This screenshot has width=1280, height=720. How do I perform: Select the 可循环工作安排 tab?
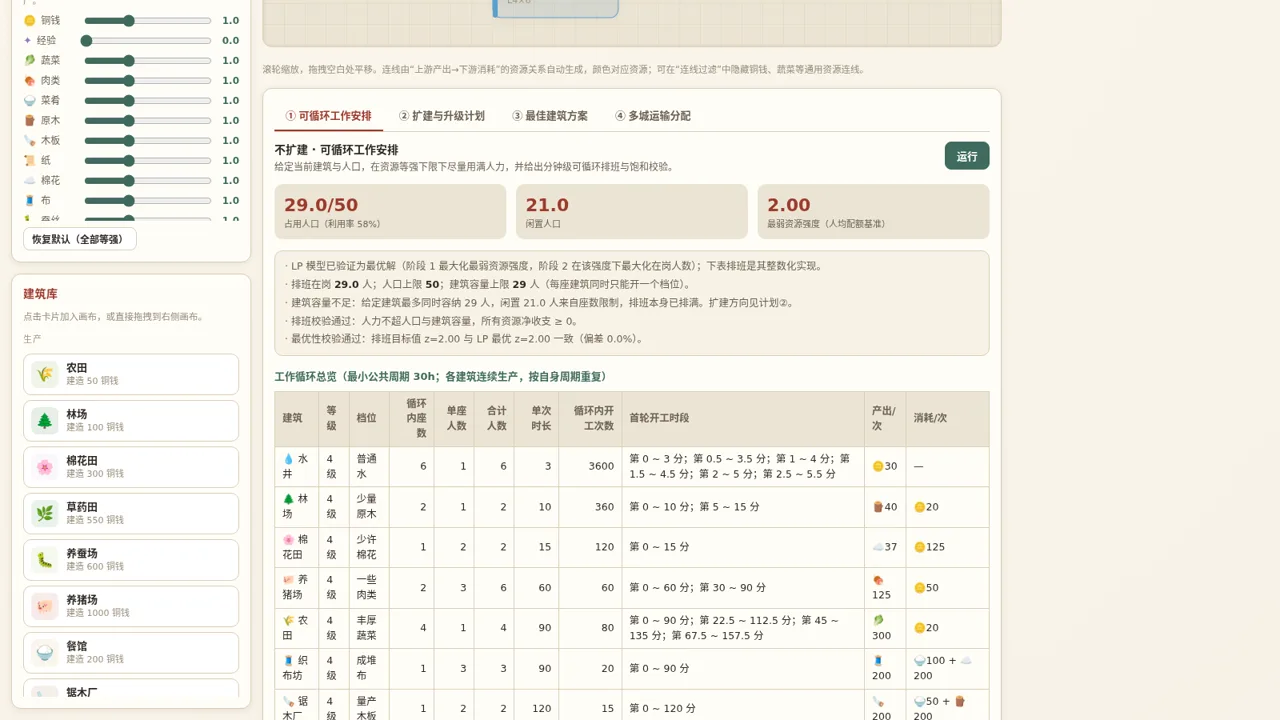point(329,116)
